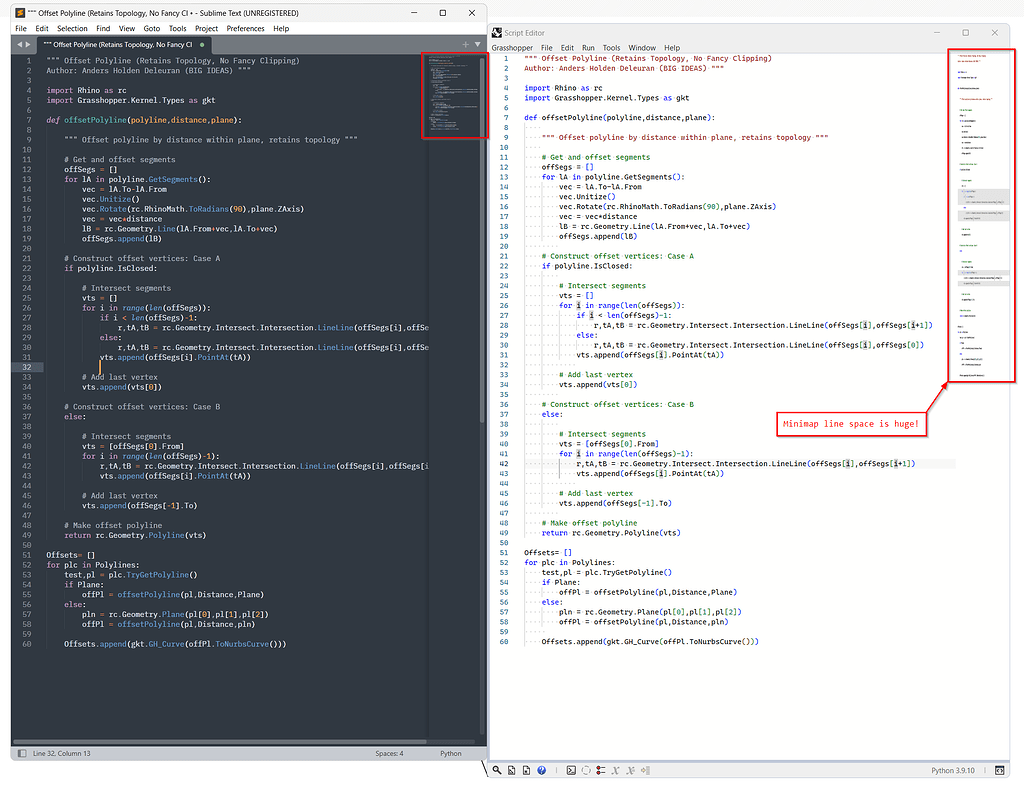Image resolution: width=1024 pixels, height=786 pixels.
Task: Click the new script file icon in status bar
Action: (x=512, y=770)
